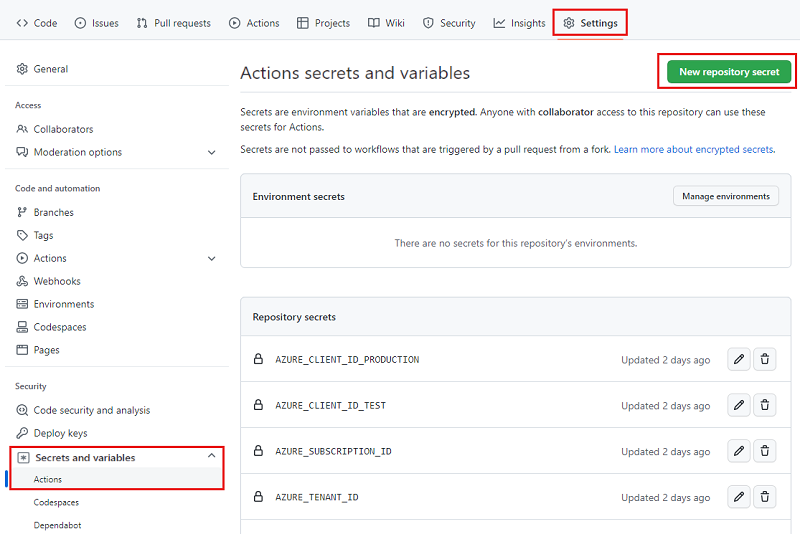Edit AZURE_CLIENT_ID_TEST secret pencil icon
Screen dimensions: 800x534
738,405
